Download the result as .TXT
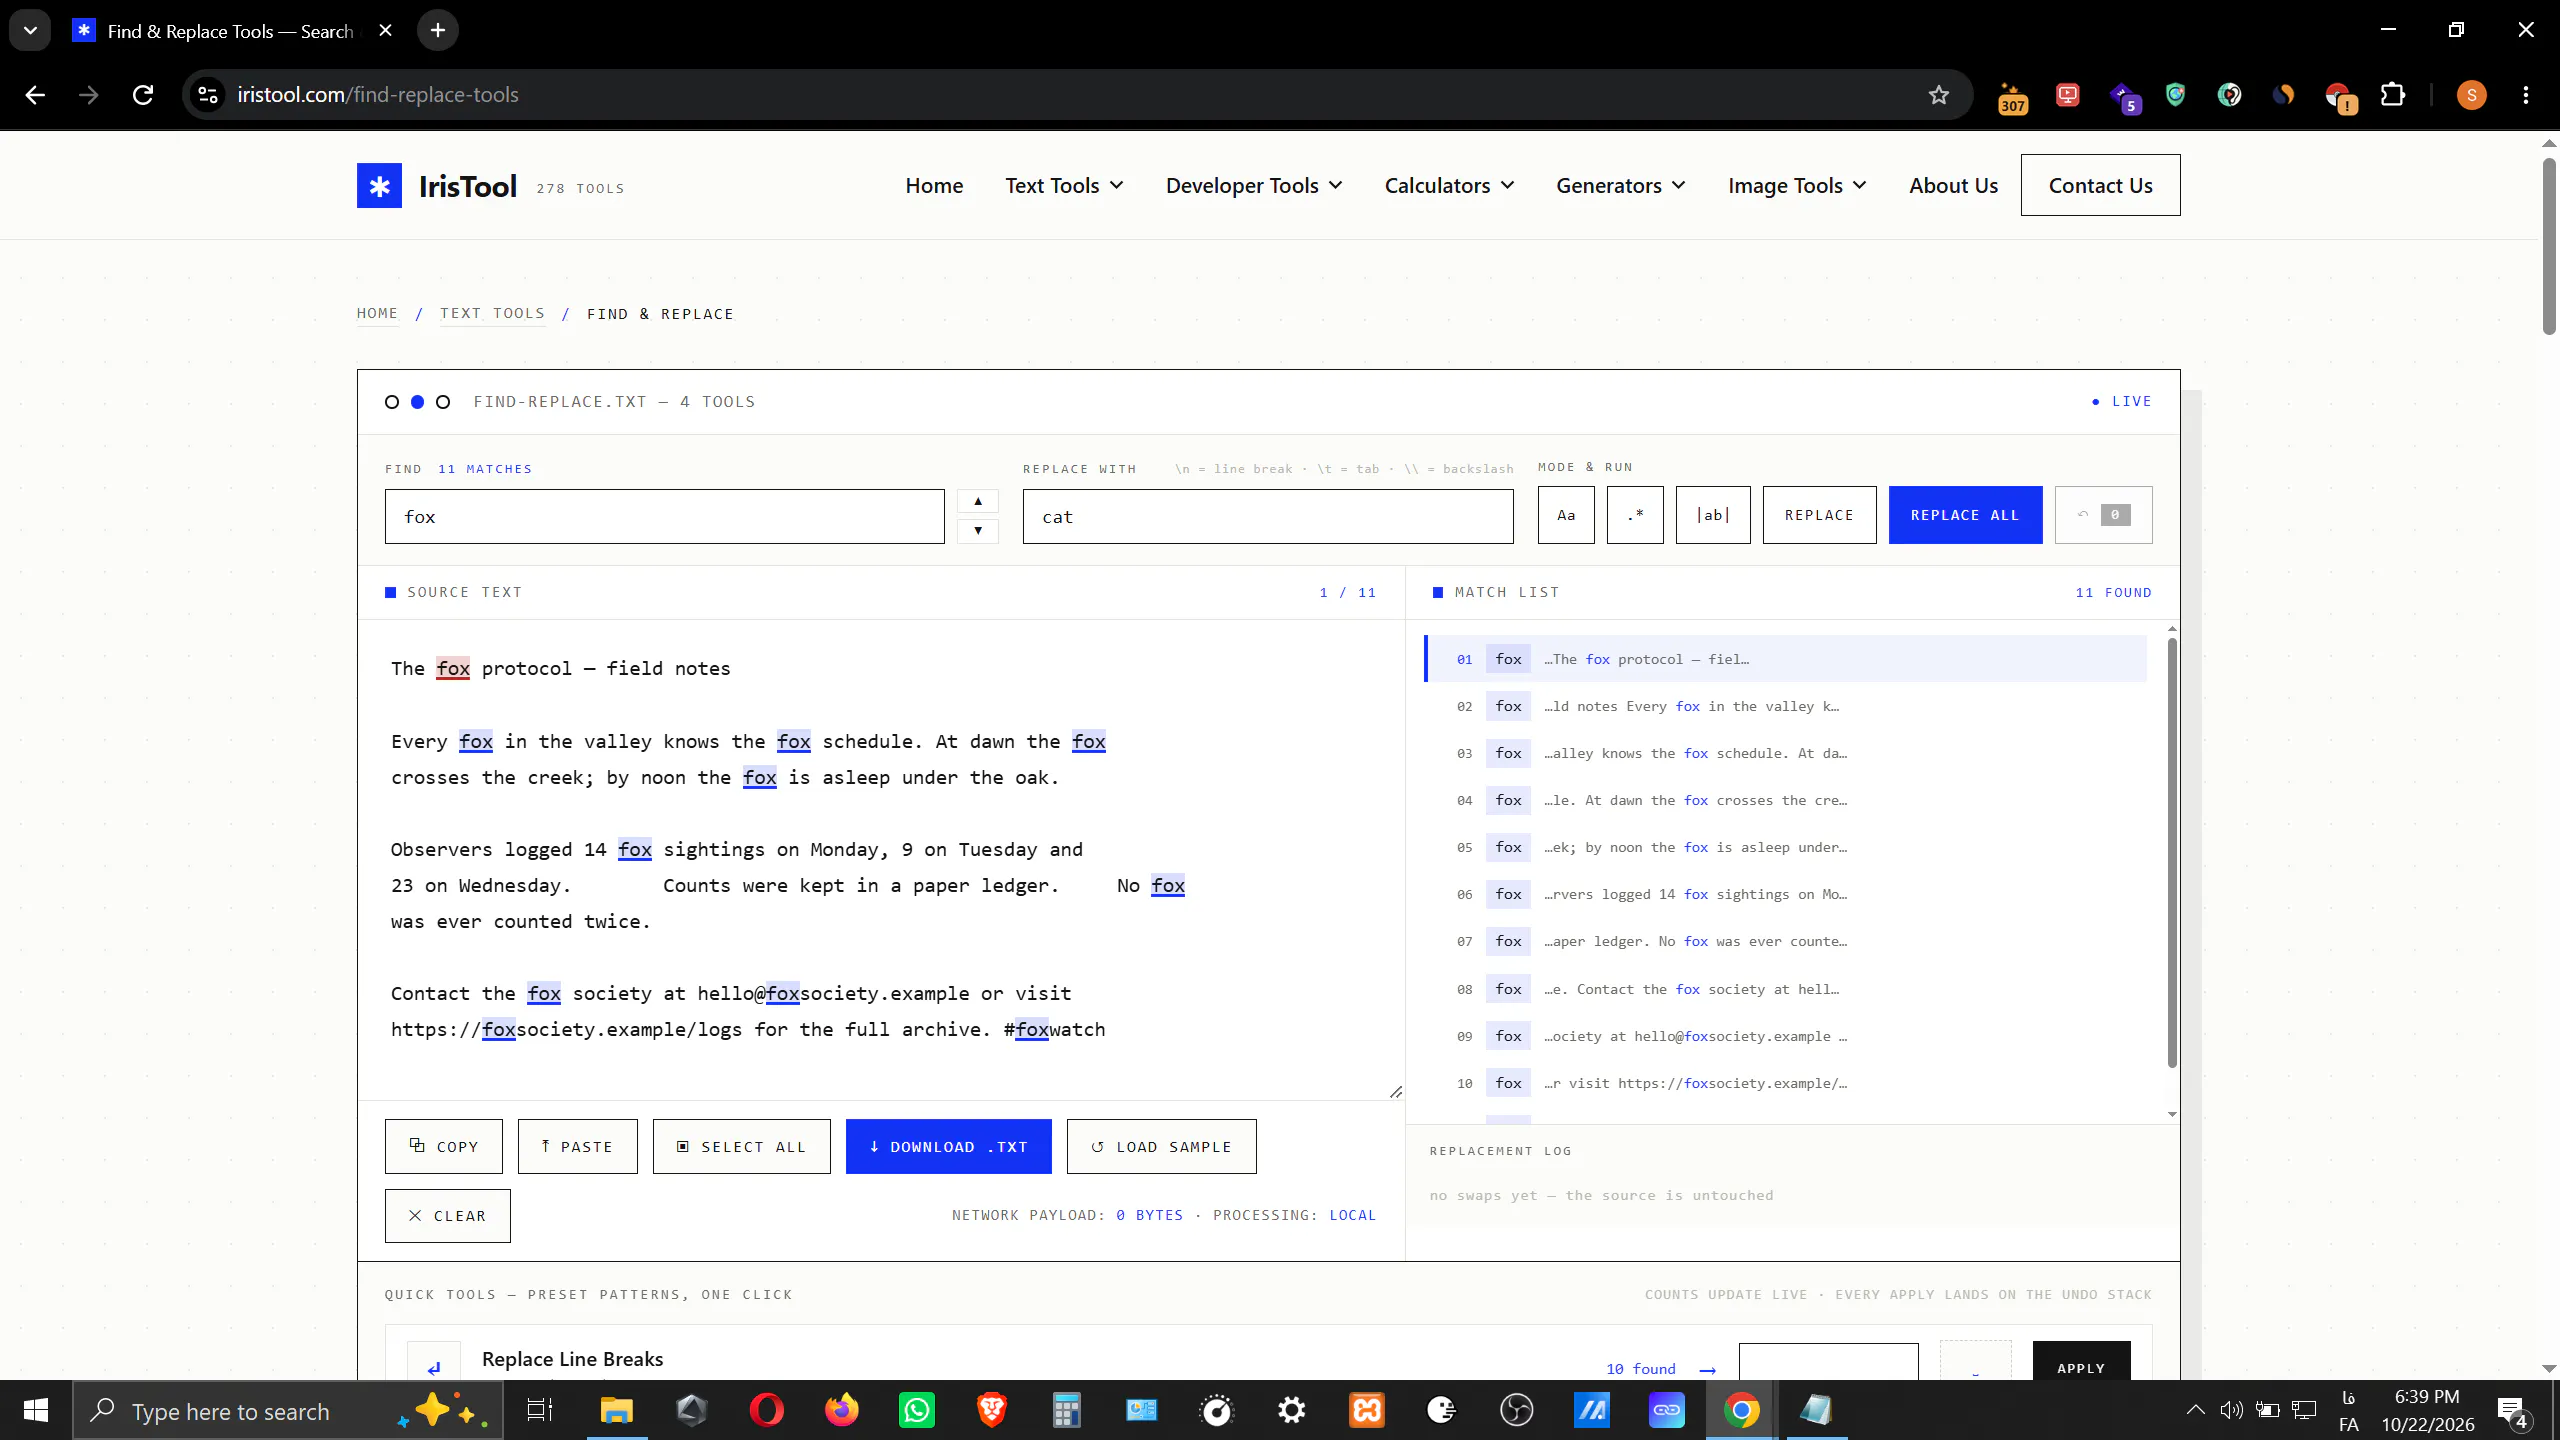This screenshot has width=2560, height=1440. tap(948, 1146)
